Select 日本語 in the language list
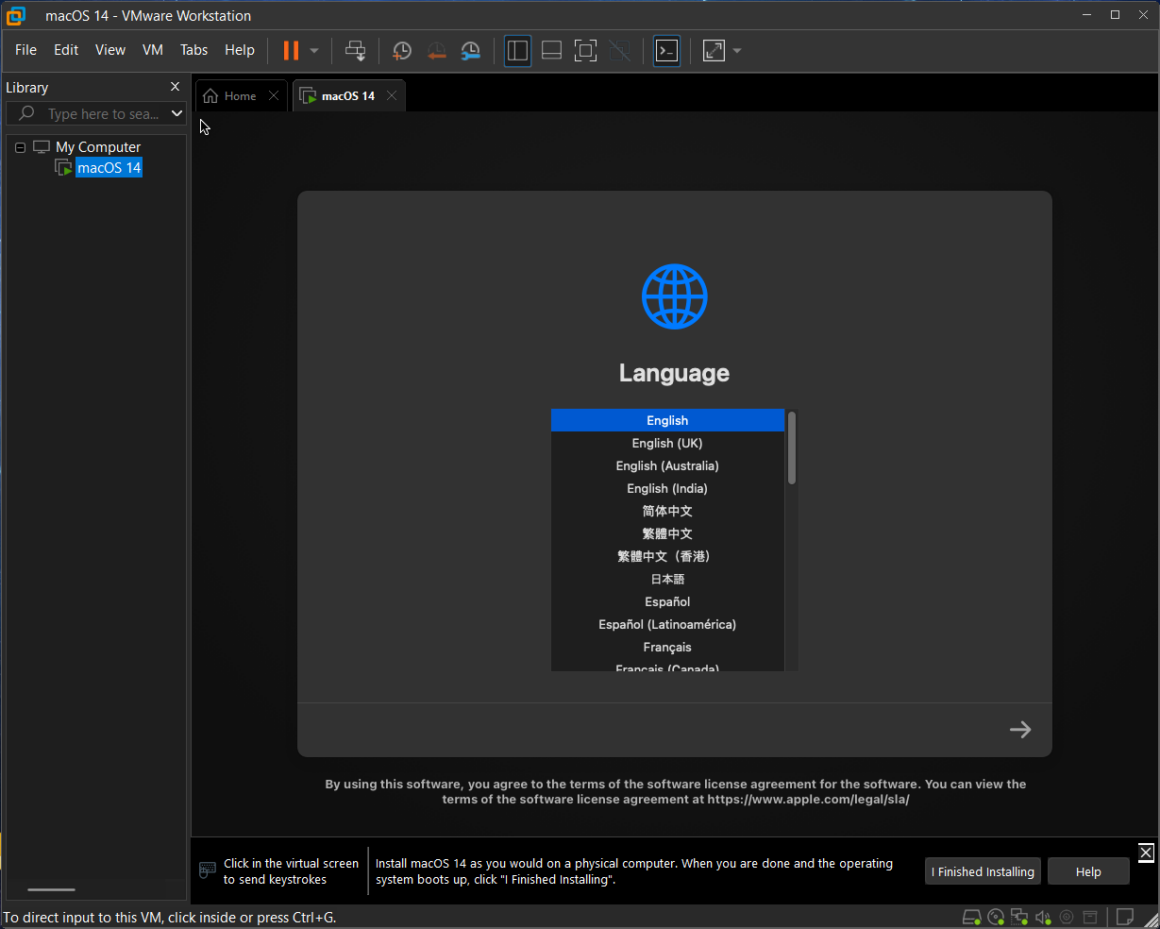 [667, 579]
